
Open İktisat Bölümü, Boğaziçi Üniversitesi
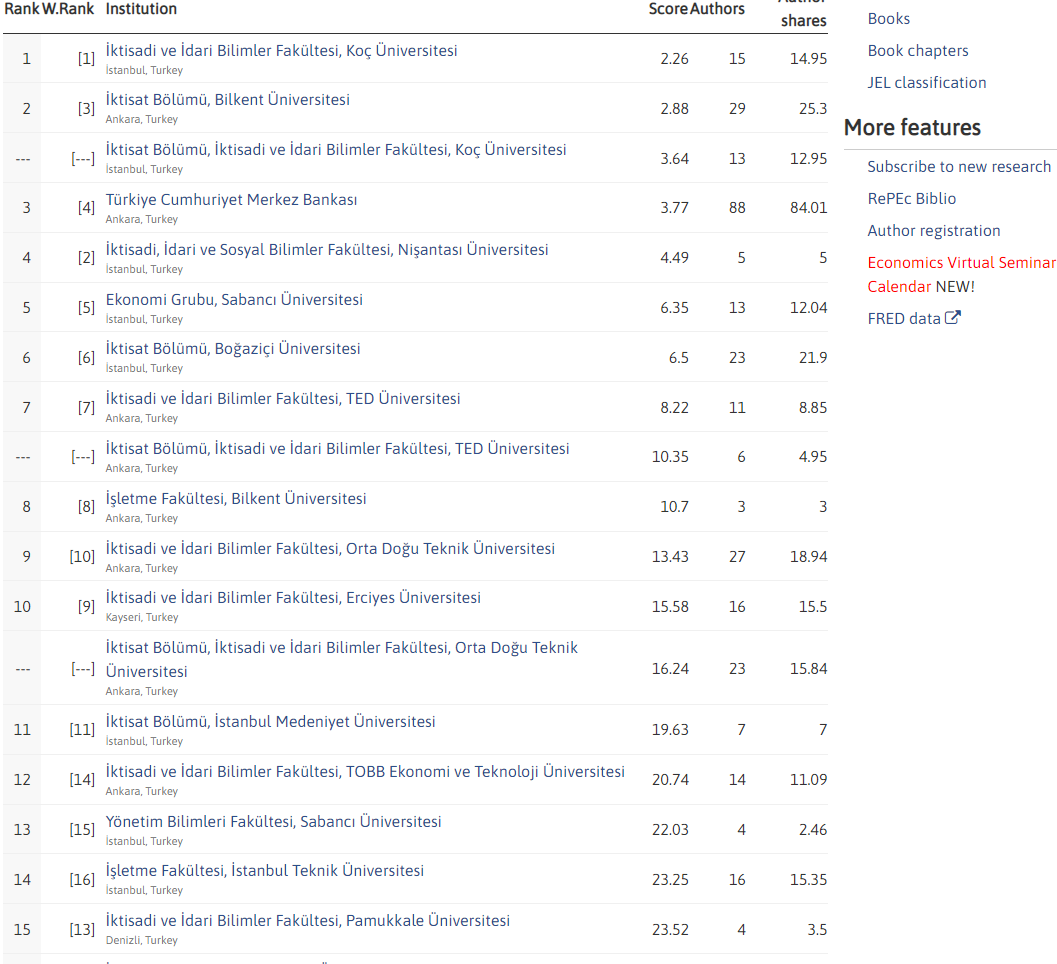click(233, 349)
